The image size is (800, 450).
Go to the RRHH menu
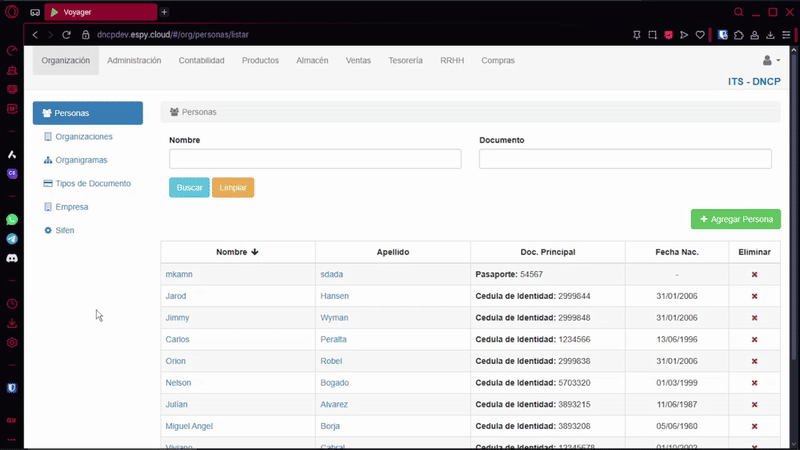(x=452, y=61)
